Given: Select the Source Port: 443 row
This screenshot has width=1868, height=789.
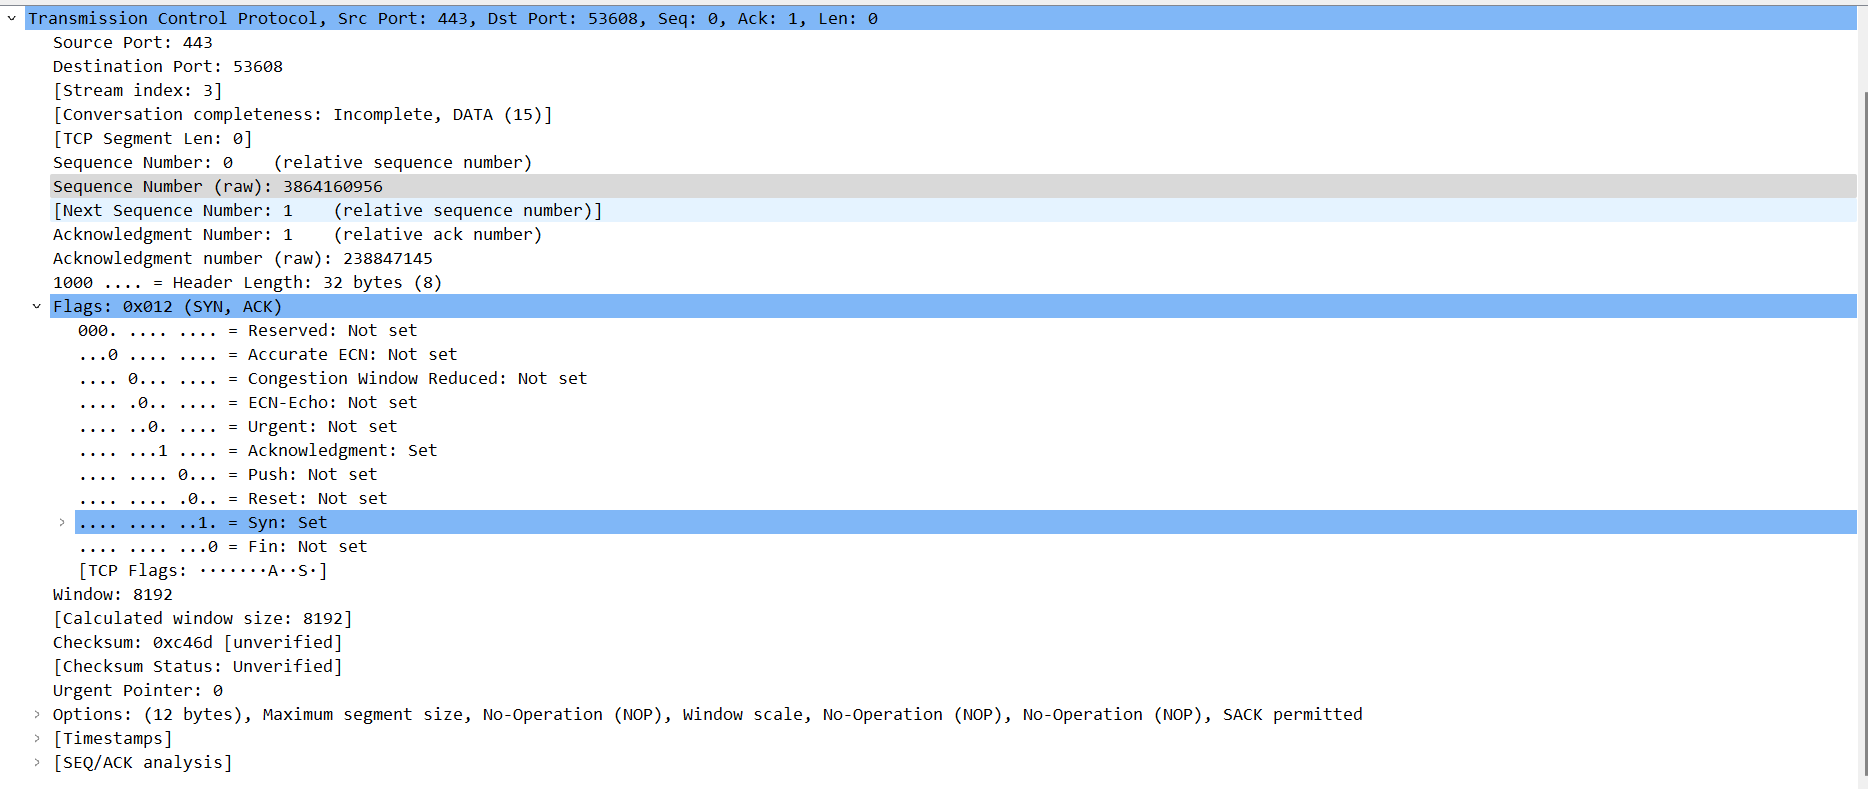Looking at the screenshot, I should click(132, 42).
